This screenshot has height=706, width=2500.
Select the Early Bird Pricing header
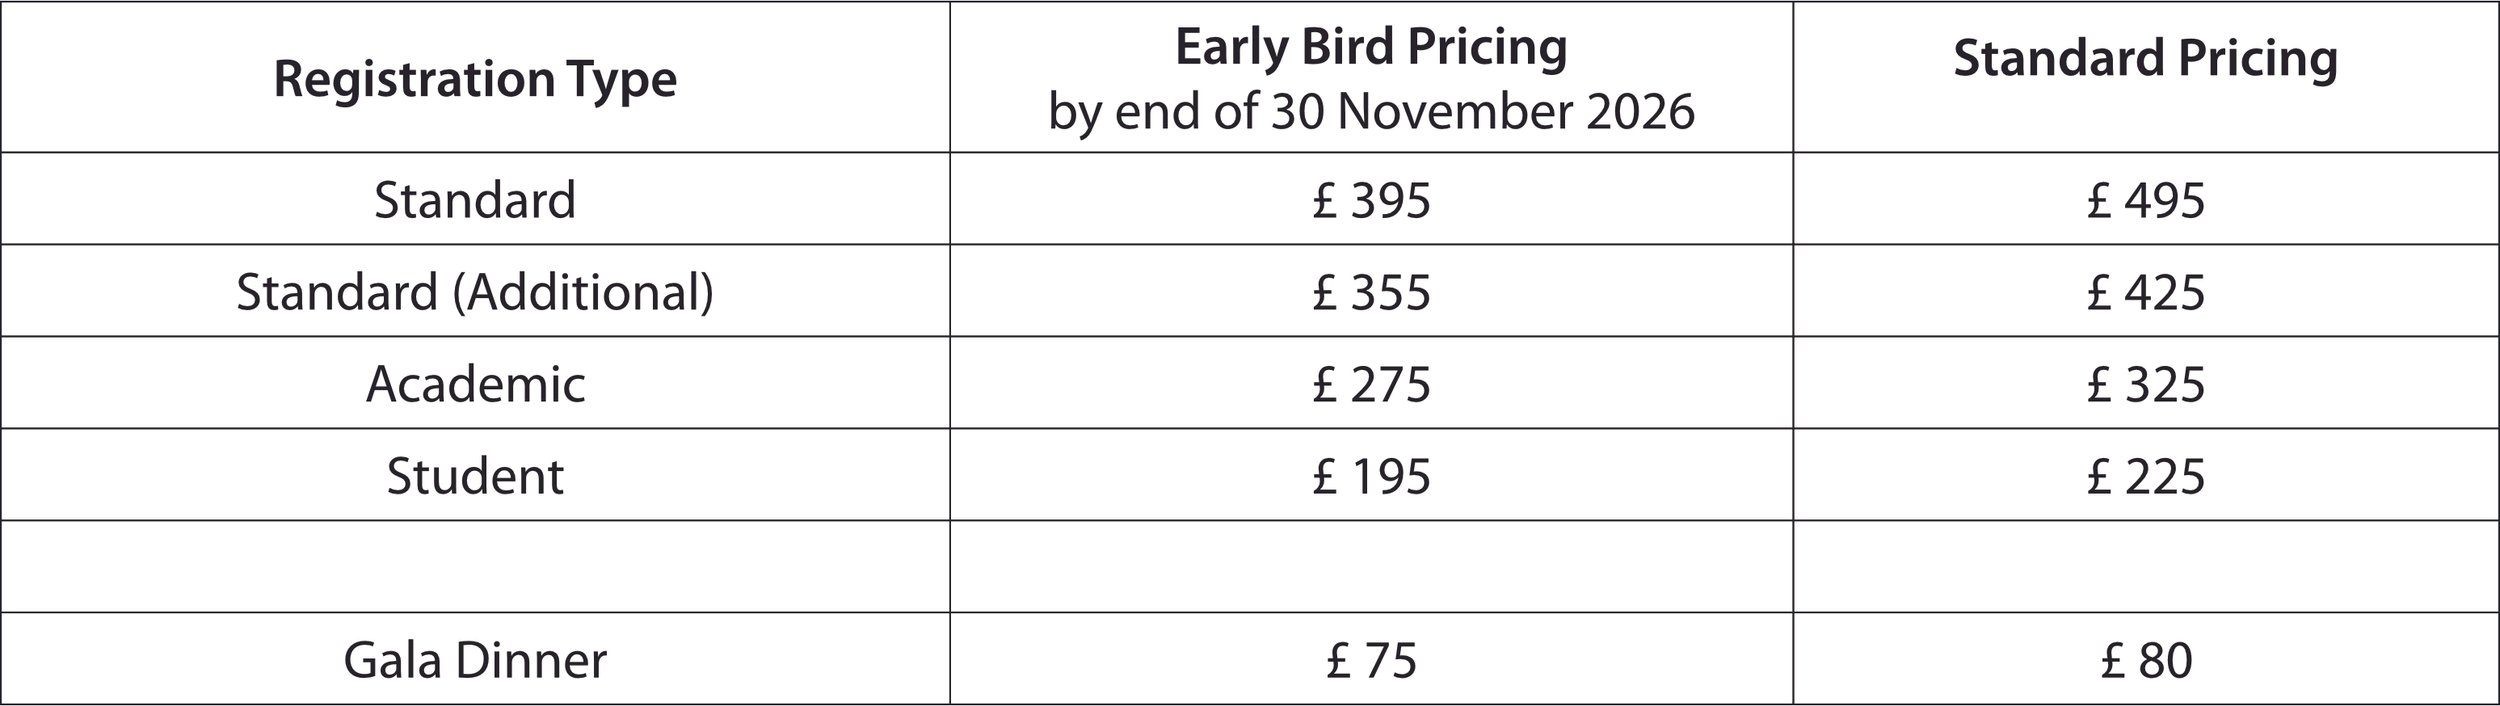tap(1371, 48)
